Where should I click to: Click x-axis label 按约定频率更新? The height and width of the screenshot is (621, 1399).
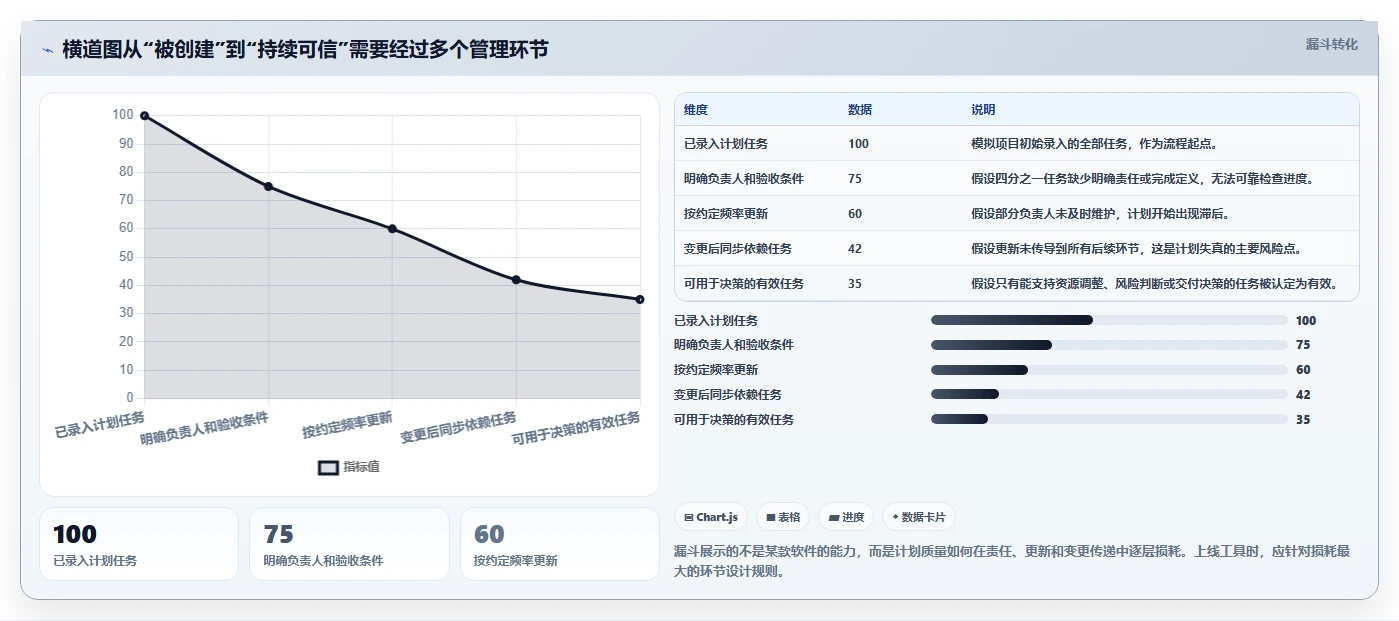point(348,425)
